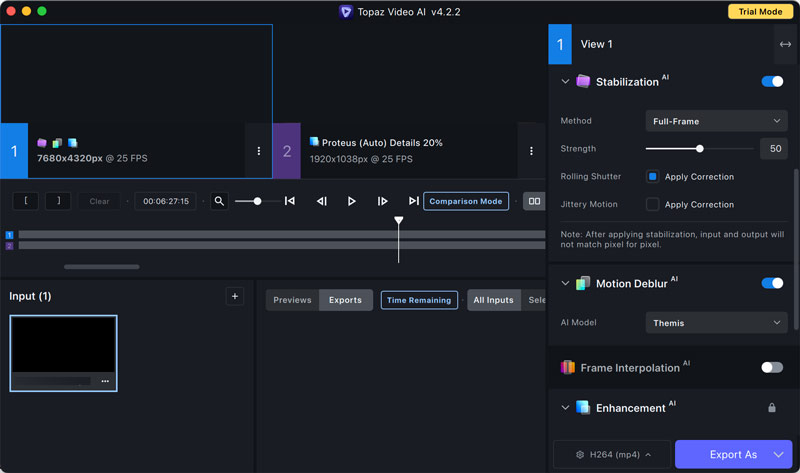Image resolution: width=800 pixels, height=473 pixels.
Task: Click the Proteus (Auto) Details 20% label
Action: pos(382,143)
